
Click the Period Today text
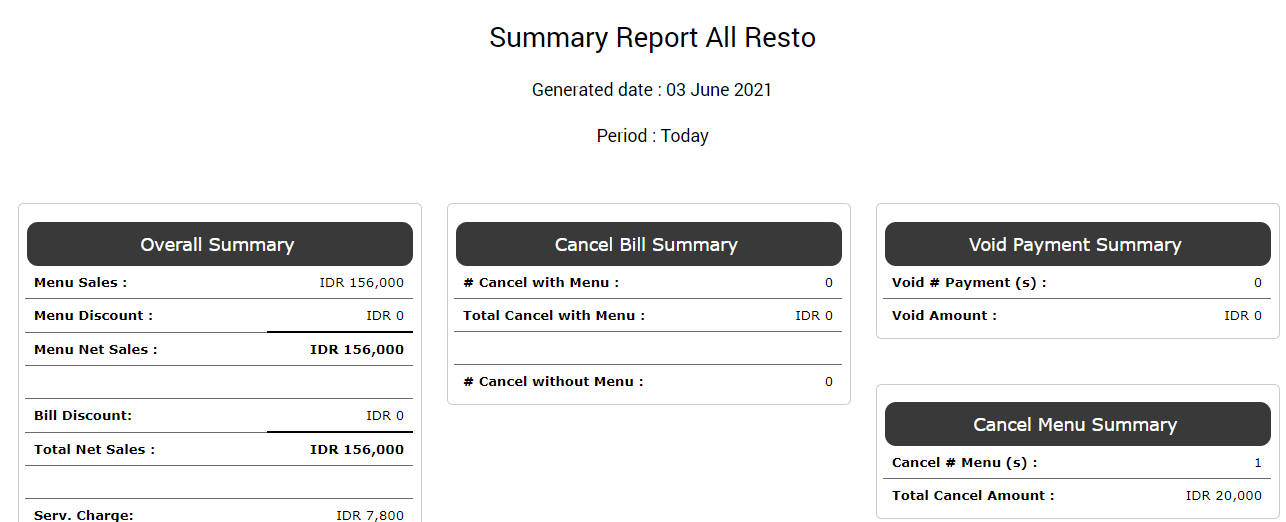tap(652, 136)
